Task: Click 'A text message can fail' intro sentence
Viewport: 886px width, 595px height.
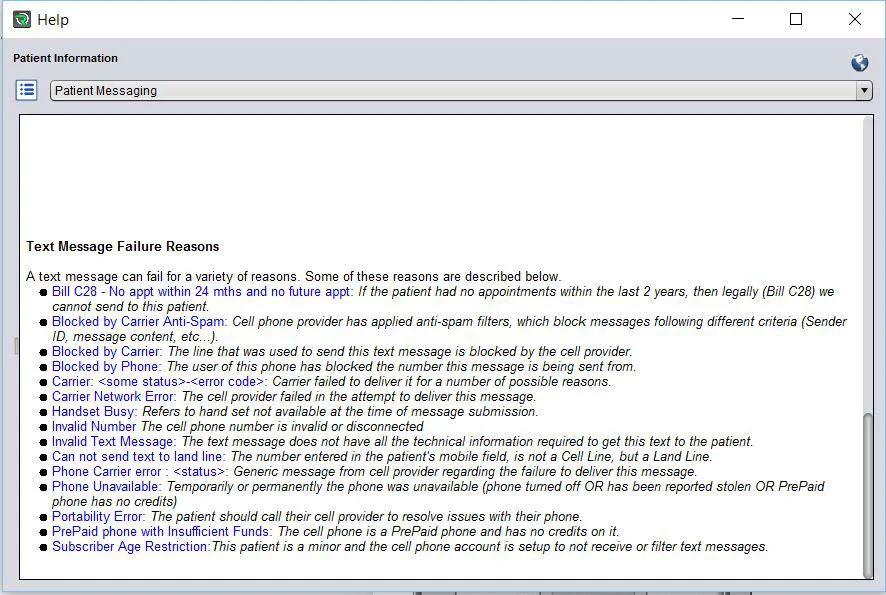Action: coord(293,276)
